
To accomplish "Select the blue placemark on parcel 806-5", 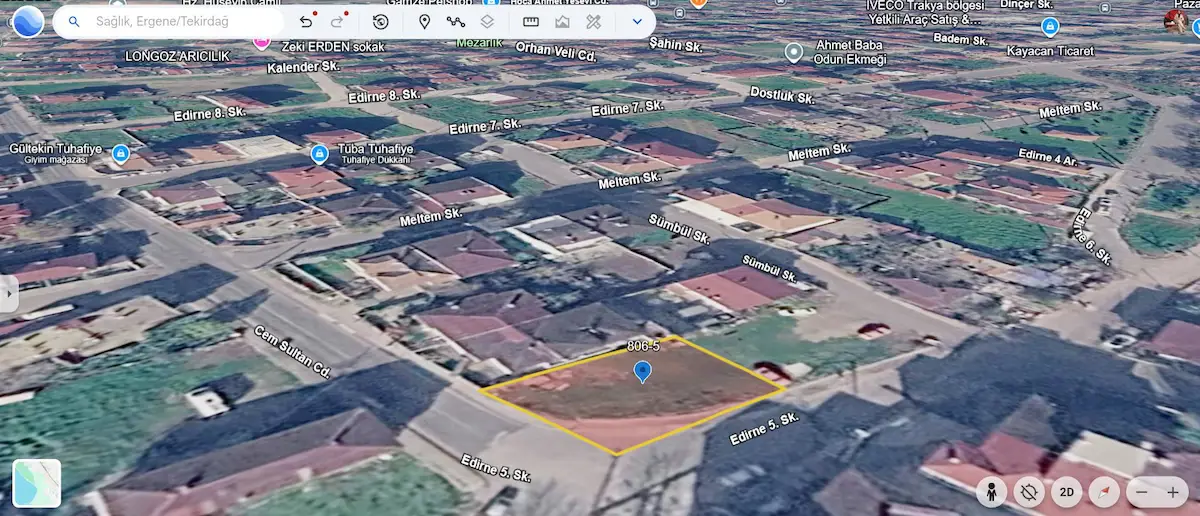I will (x=643, y=372).
